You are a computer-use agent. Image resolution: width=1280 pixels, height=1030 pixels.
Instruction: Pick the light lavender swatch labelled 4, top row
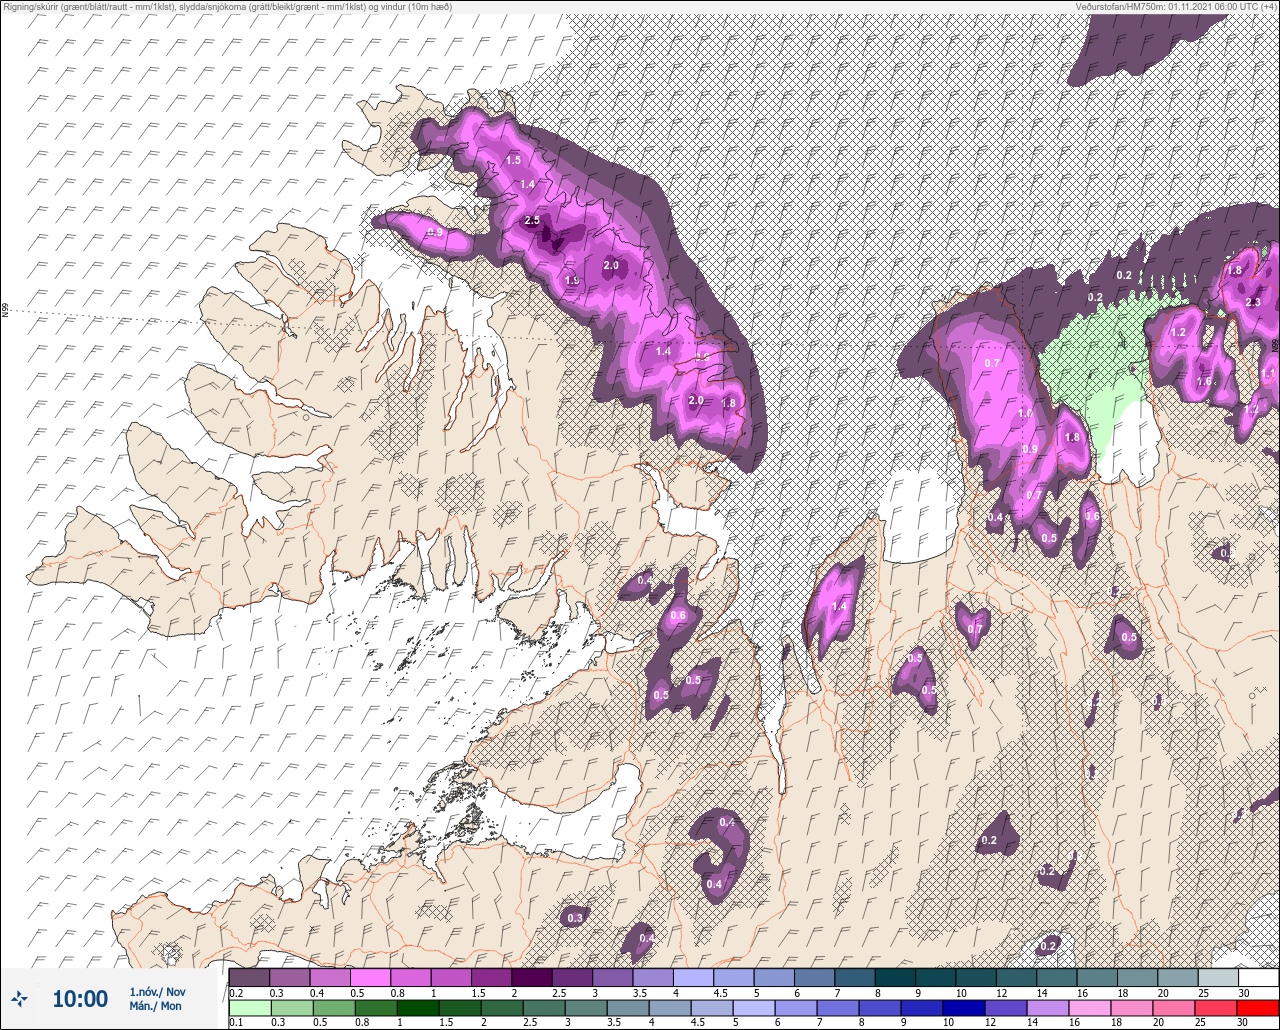click(x=693, y=977)
